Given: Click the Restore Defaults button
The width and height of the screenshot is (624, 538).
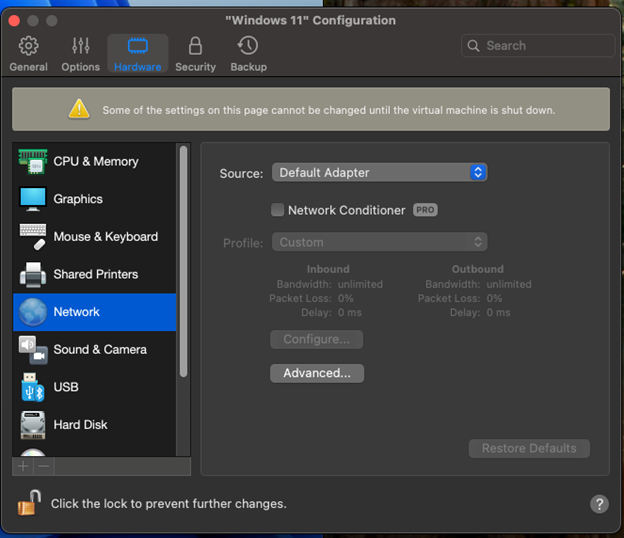Looking at the screenshot, I should point(529,448).
